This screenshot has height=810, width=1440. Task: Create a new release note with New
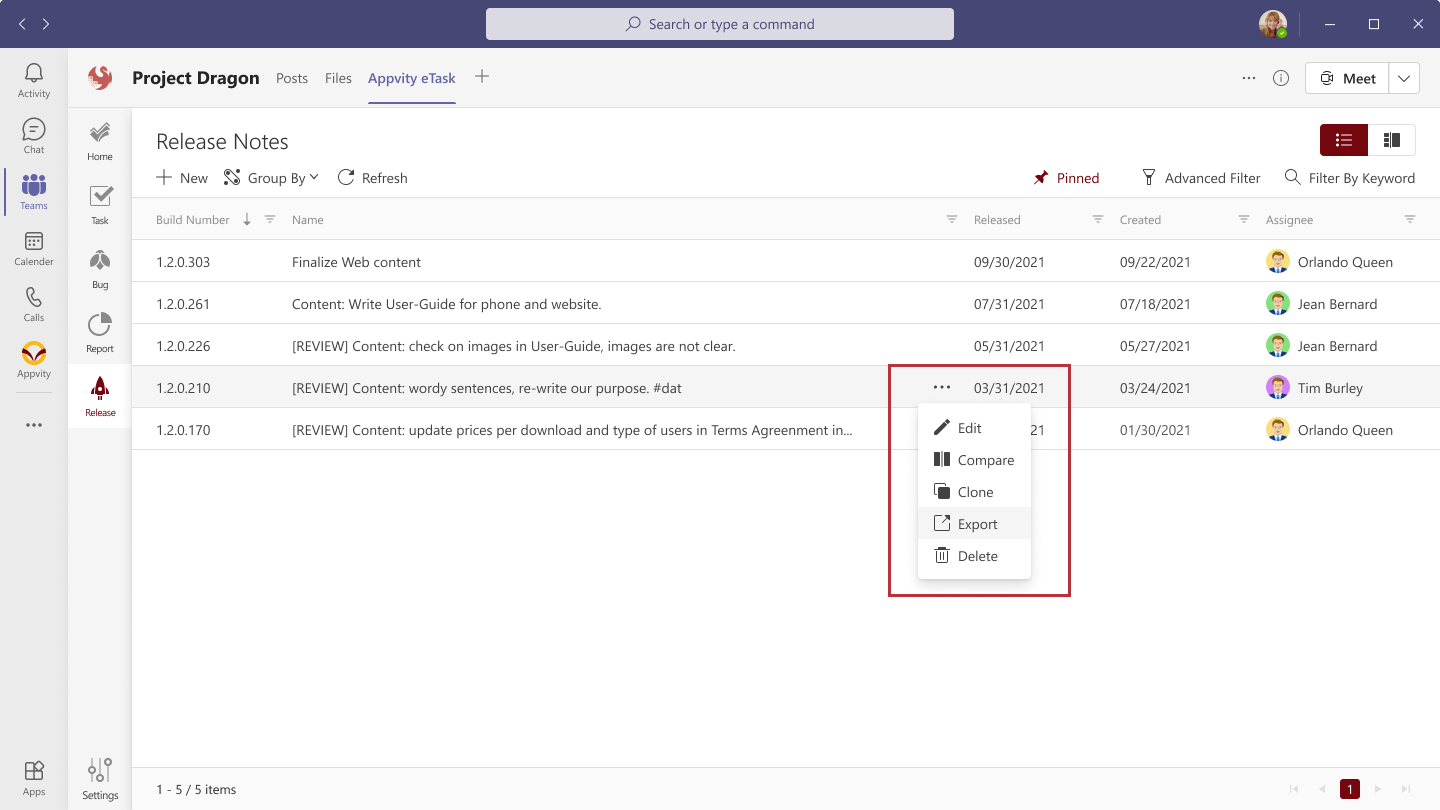click(181, 177)
